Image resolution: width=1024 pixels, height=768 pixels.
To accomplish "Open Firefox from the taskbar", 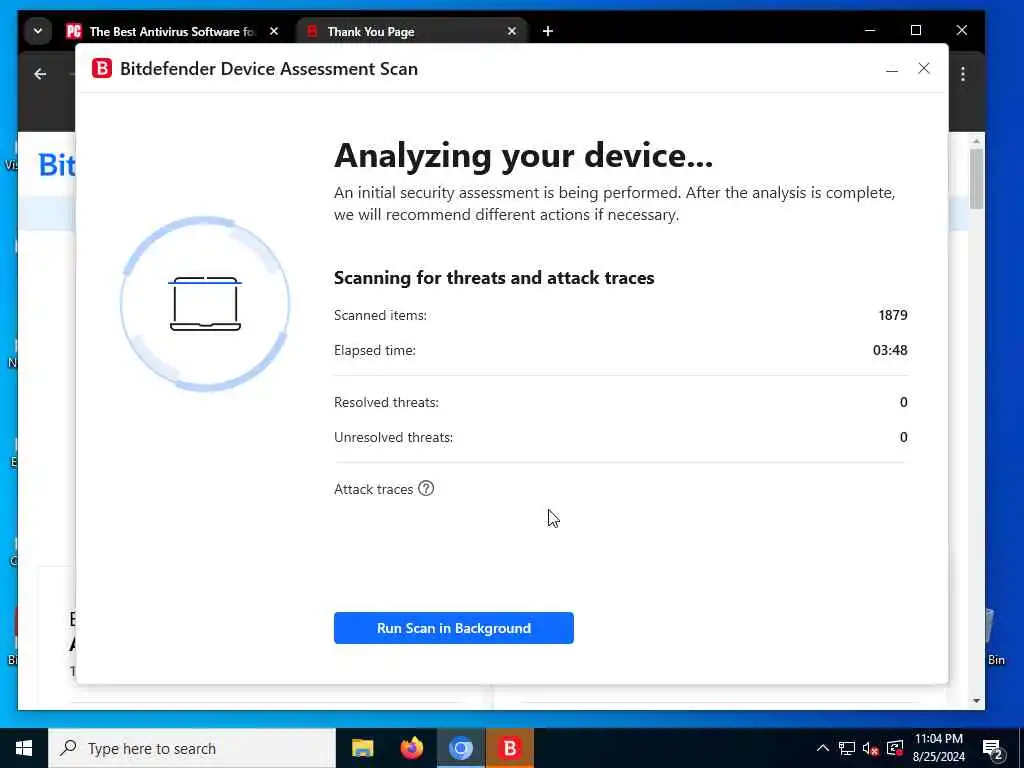I will [411, 748].
